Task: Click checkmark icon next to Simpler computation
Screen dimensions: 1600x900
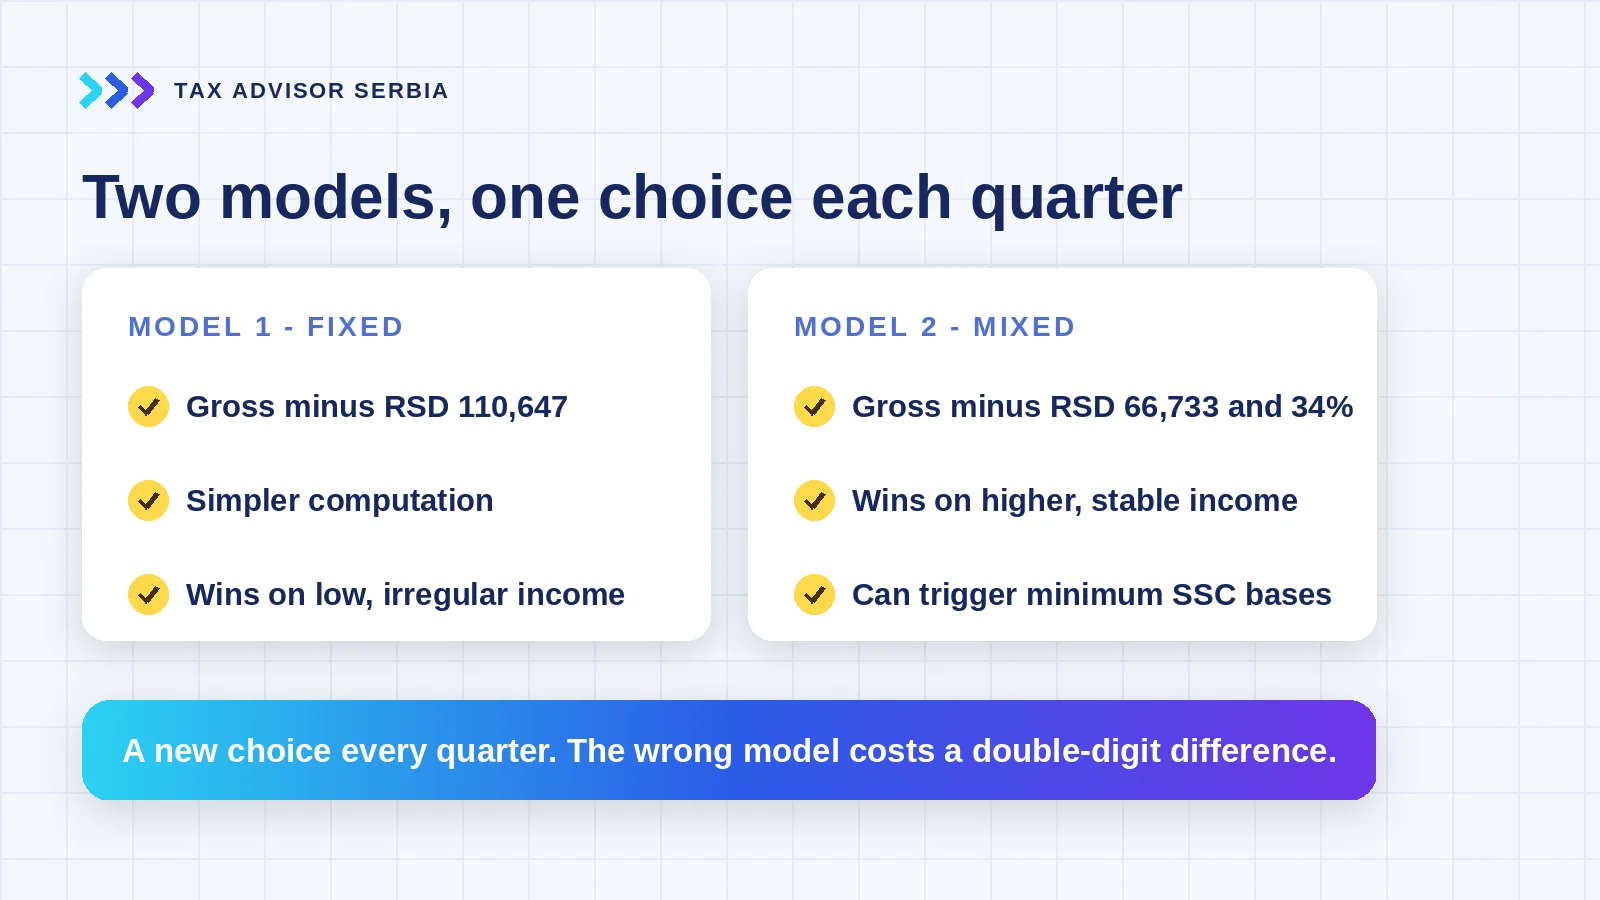Action: (x=149, y=501)
